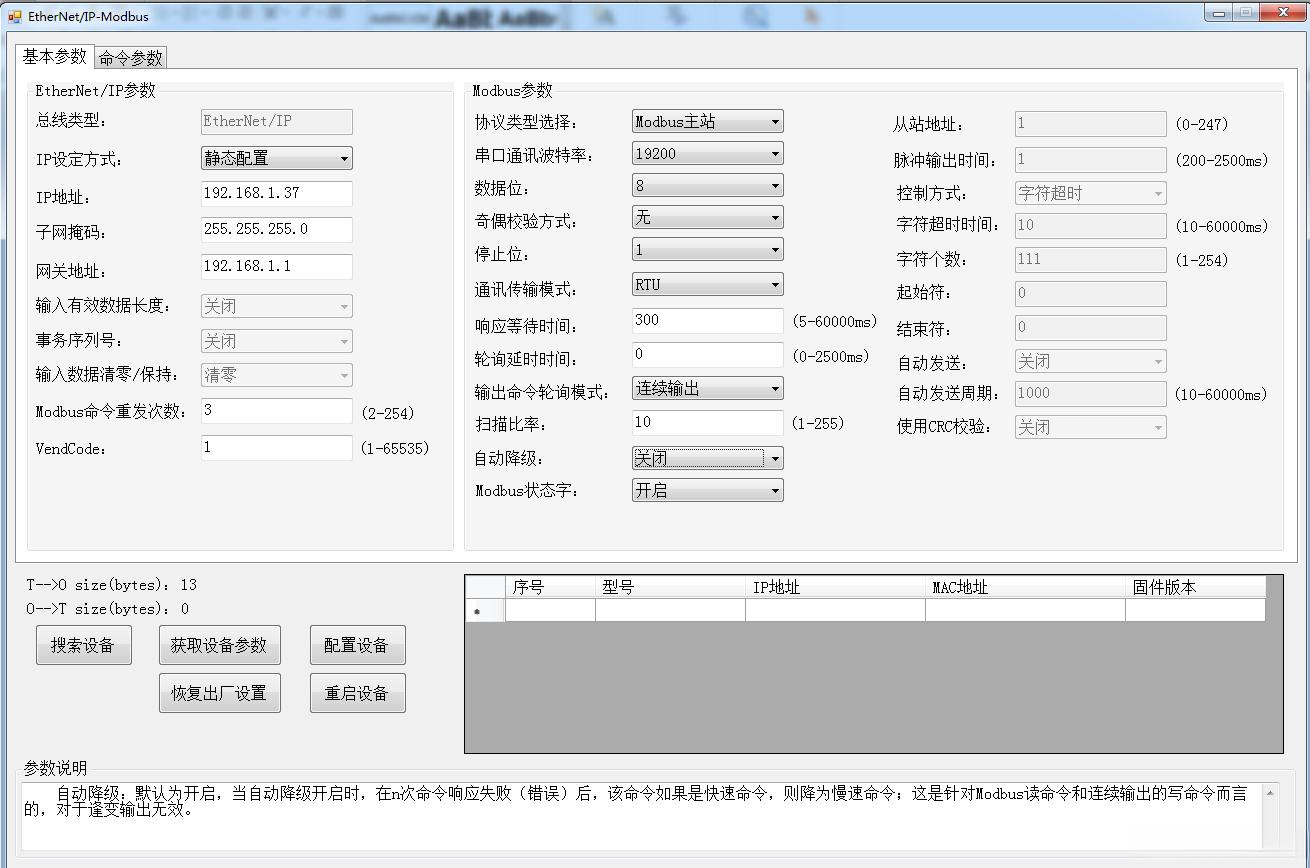This screenshot has height=868, width=1310.
Task: Open the 协议类型选择 dropdown
Action: pos(708,122)
